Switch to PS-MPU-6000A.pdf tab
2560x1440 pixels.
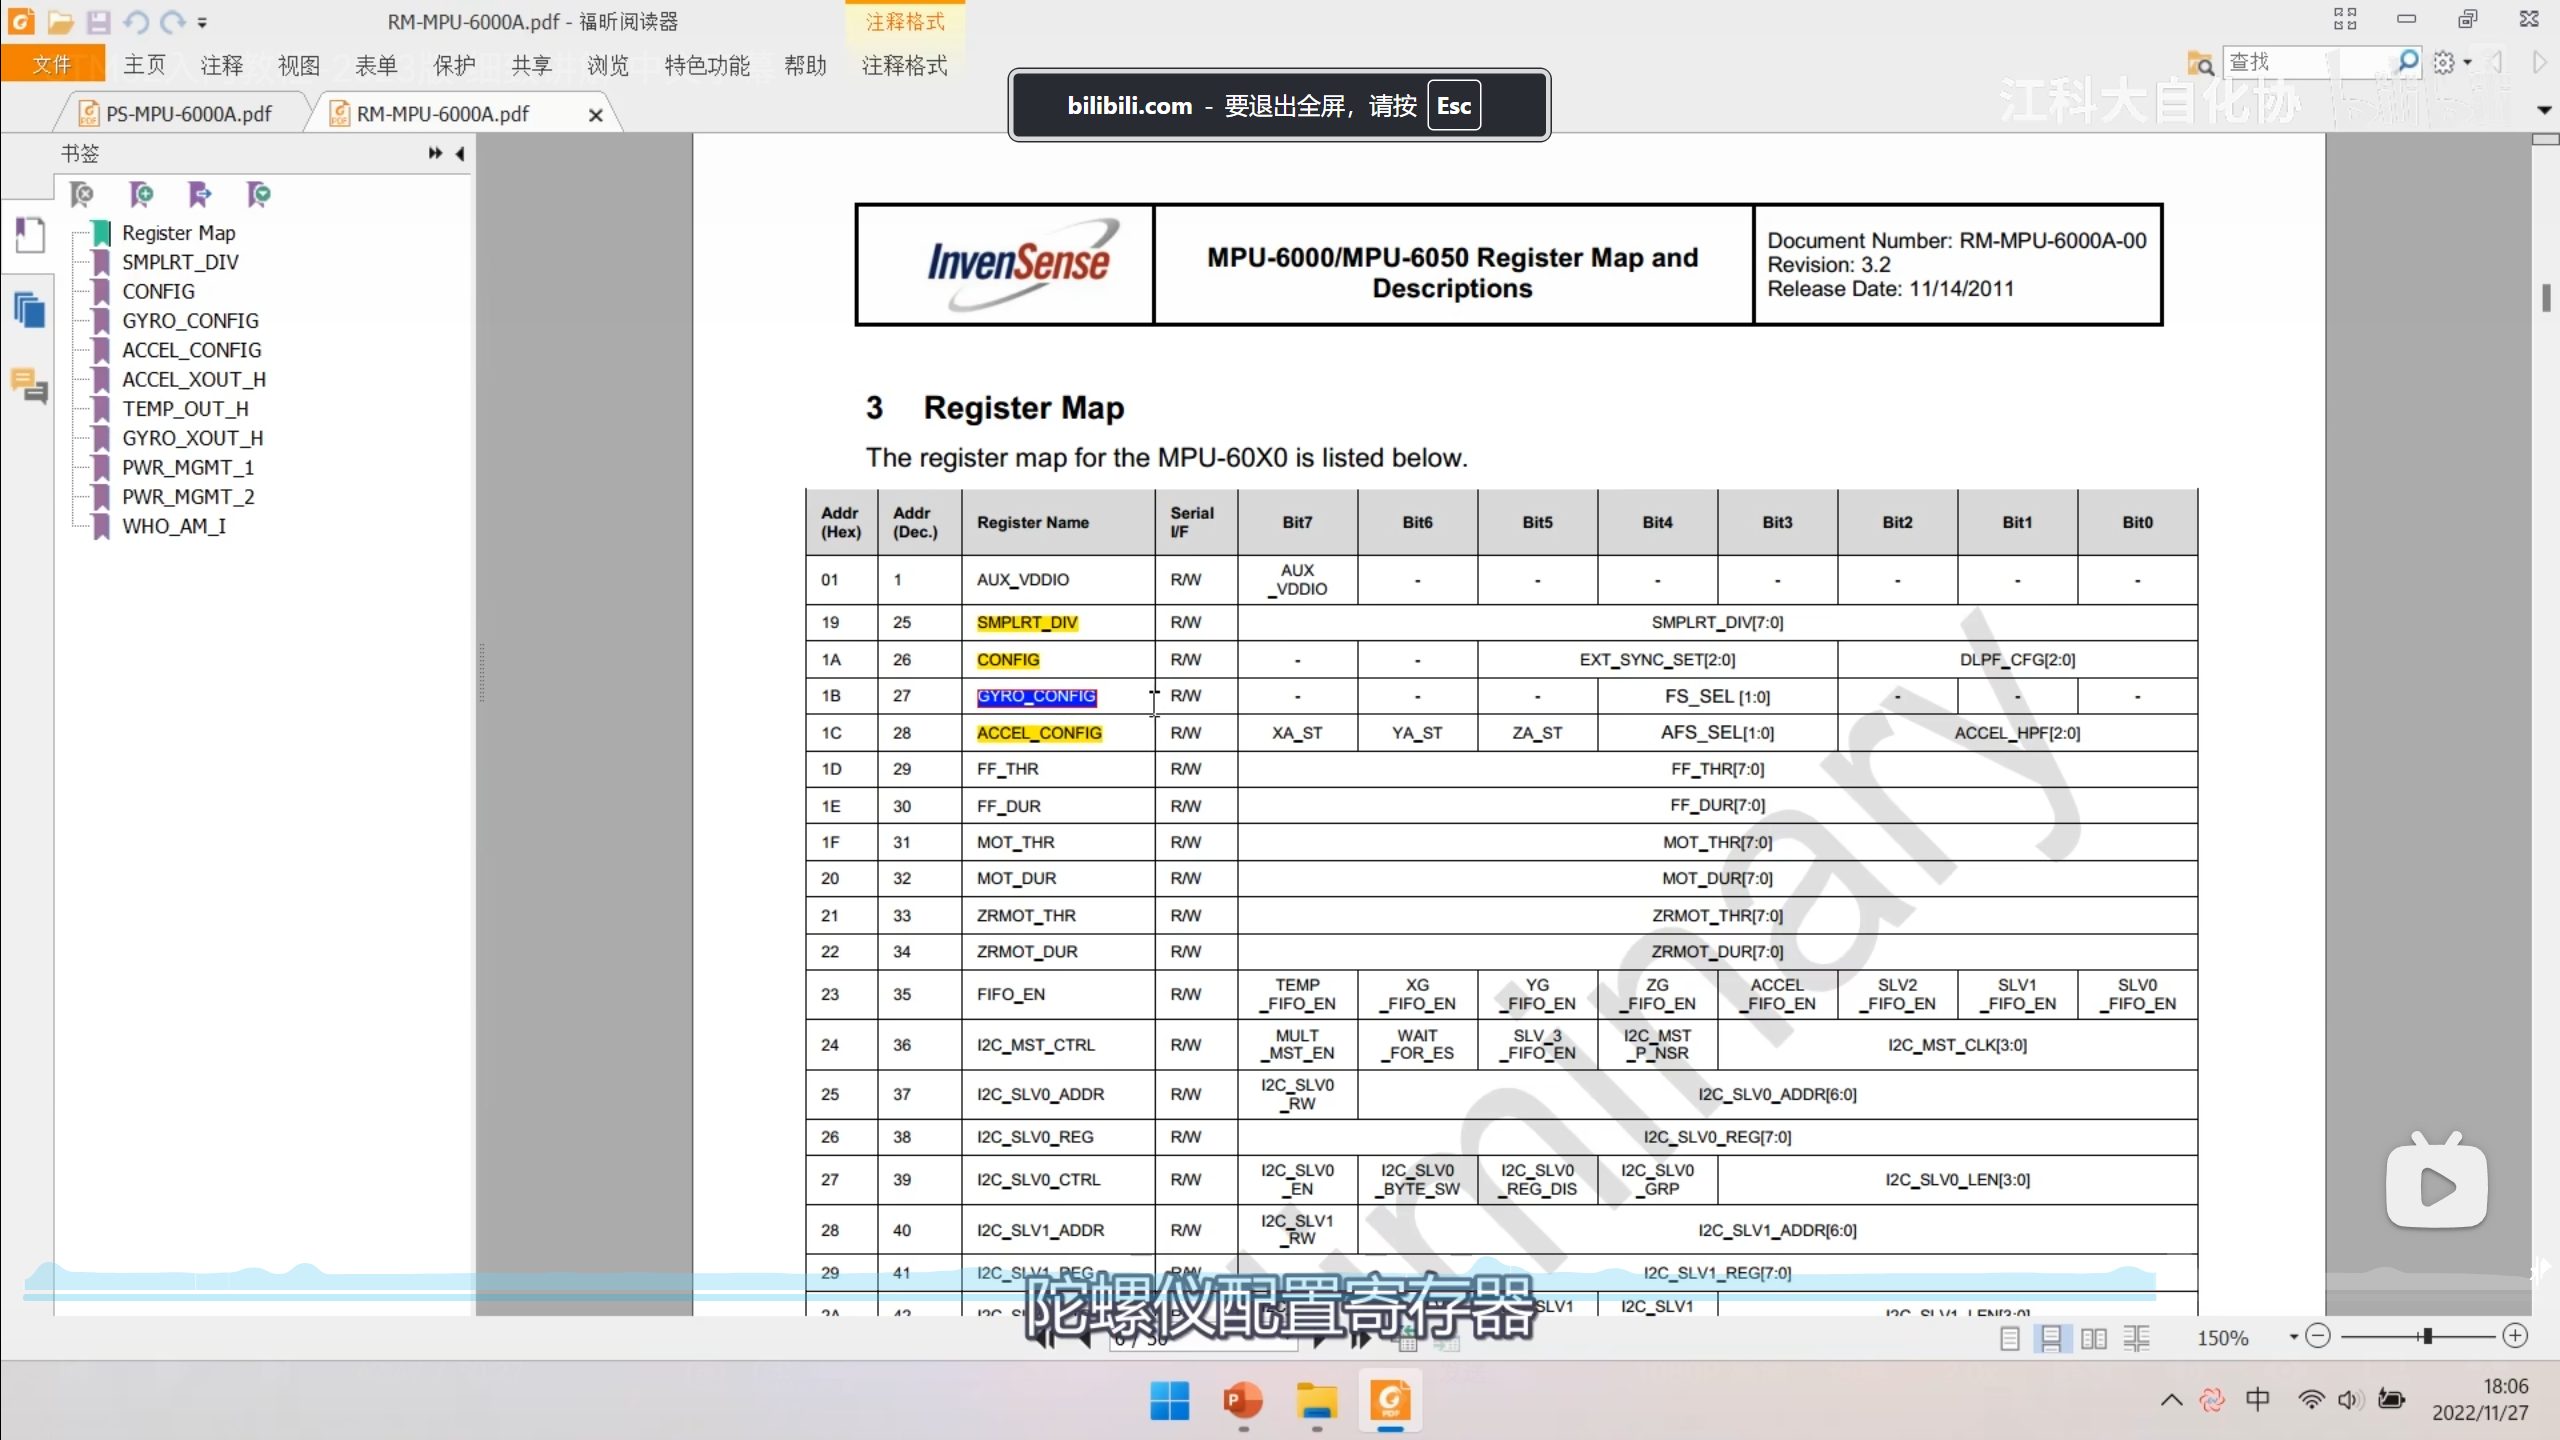[x=188, y=114]
